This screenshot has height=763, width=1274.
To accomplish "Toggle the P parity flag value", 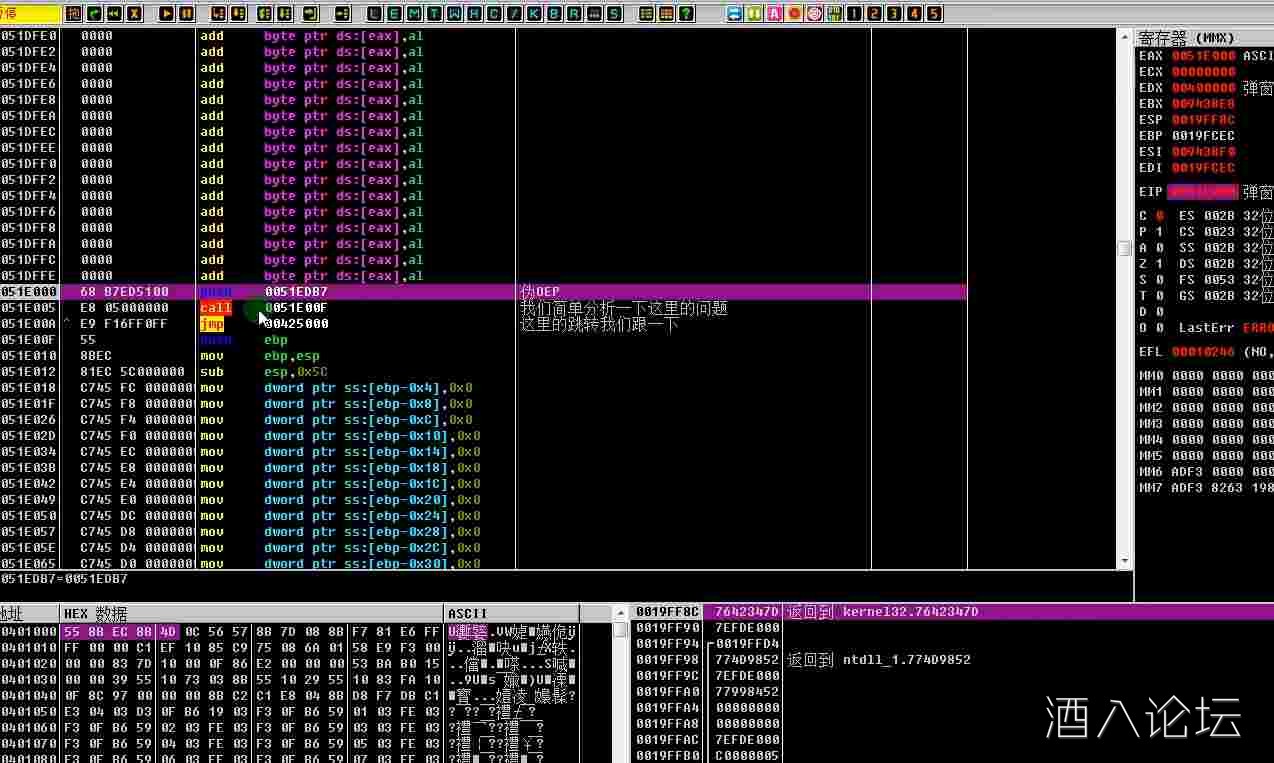I will 1159,232.
